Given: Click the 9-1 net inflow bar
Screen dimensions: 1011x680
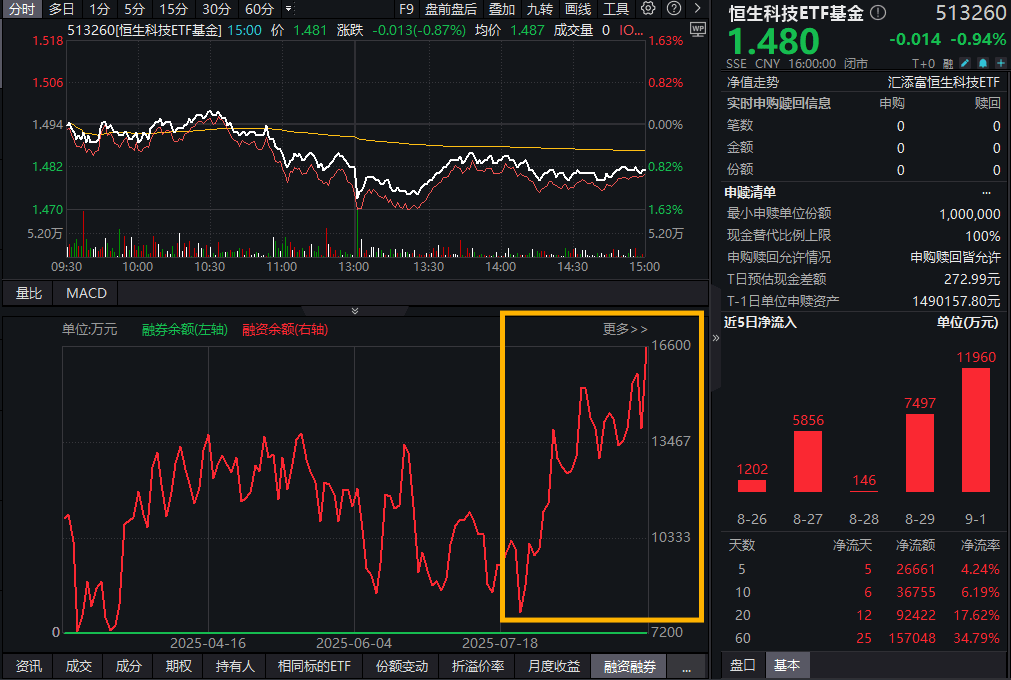Looking at the screenshot, I should 975,430.
